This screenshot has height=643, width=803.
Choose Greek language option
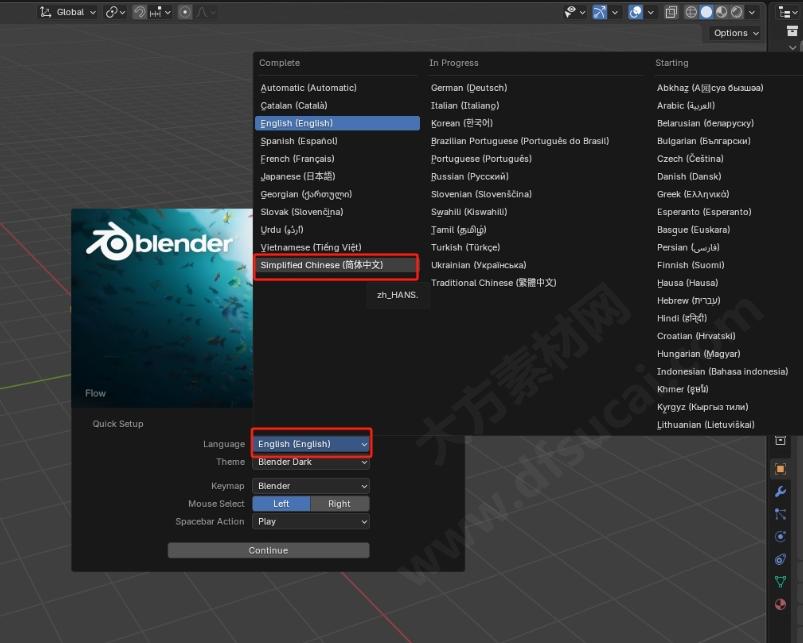pyautogui.click(x=727, y=194)
